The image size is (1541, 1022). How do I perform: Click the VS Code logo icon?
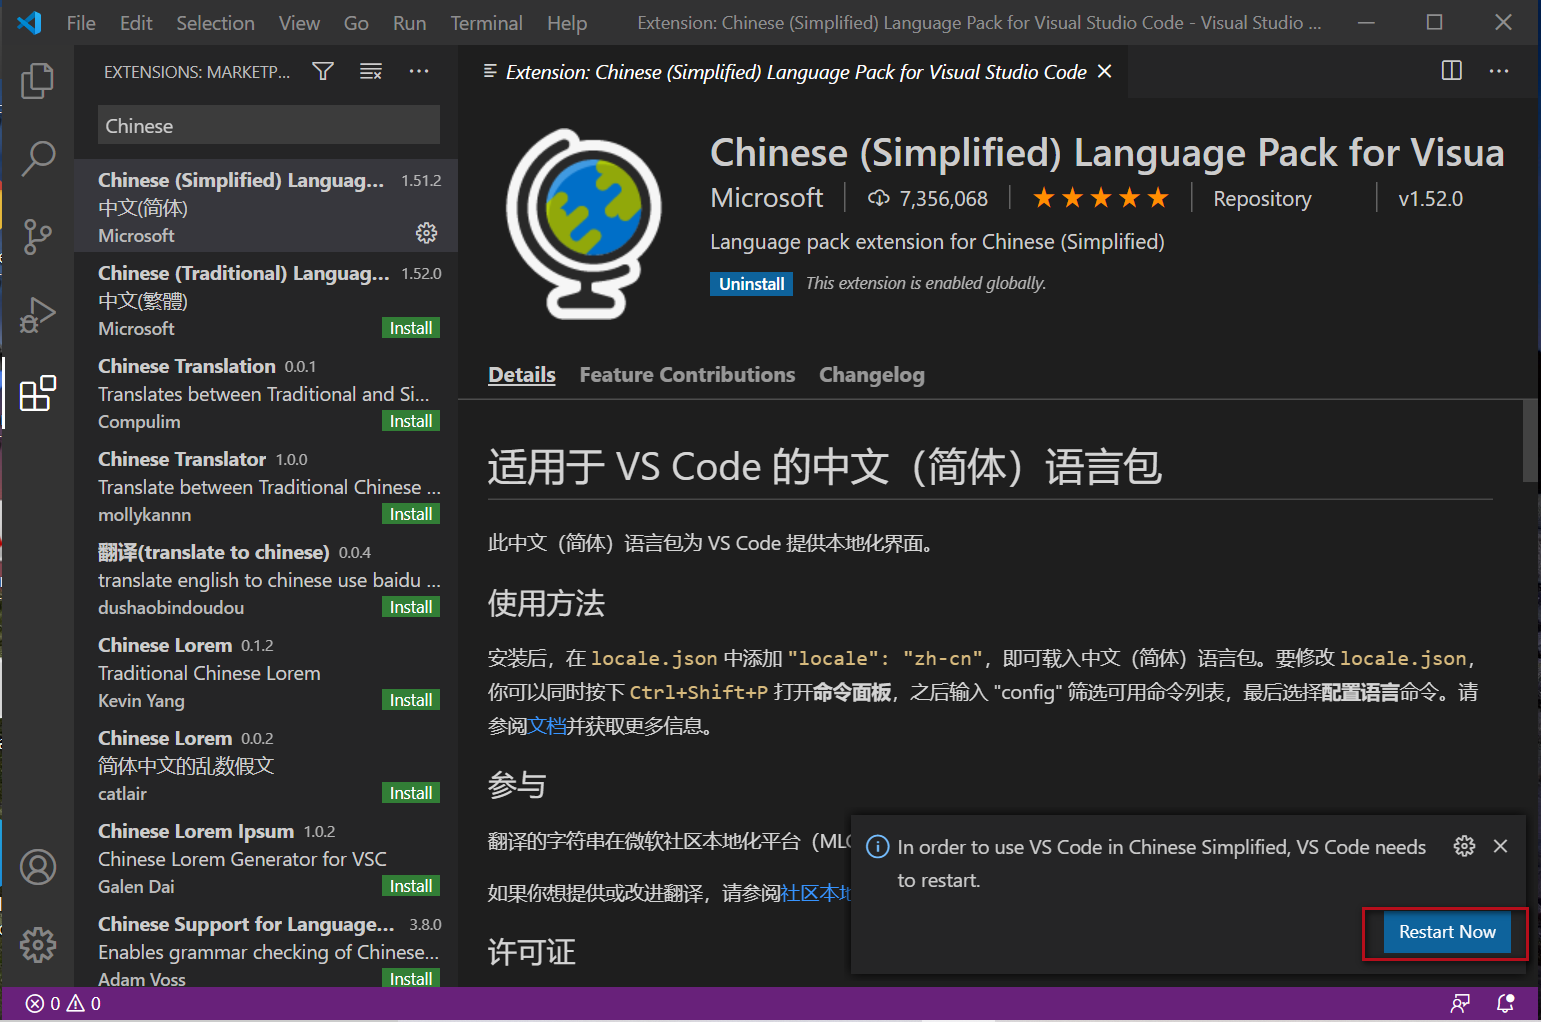pos(29,22)
